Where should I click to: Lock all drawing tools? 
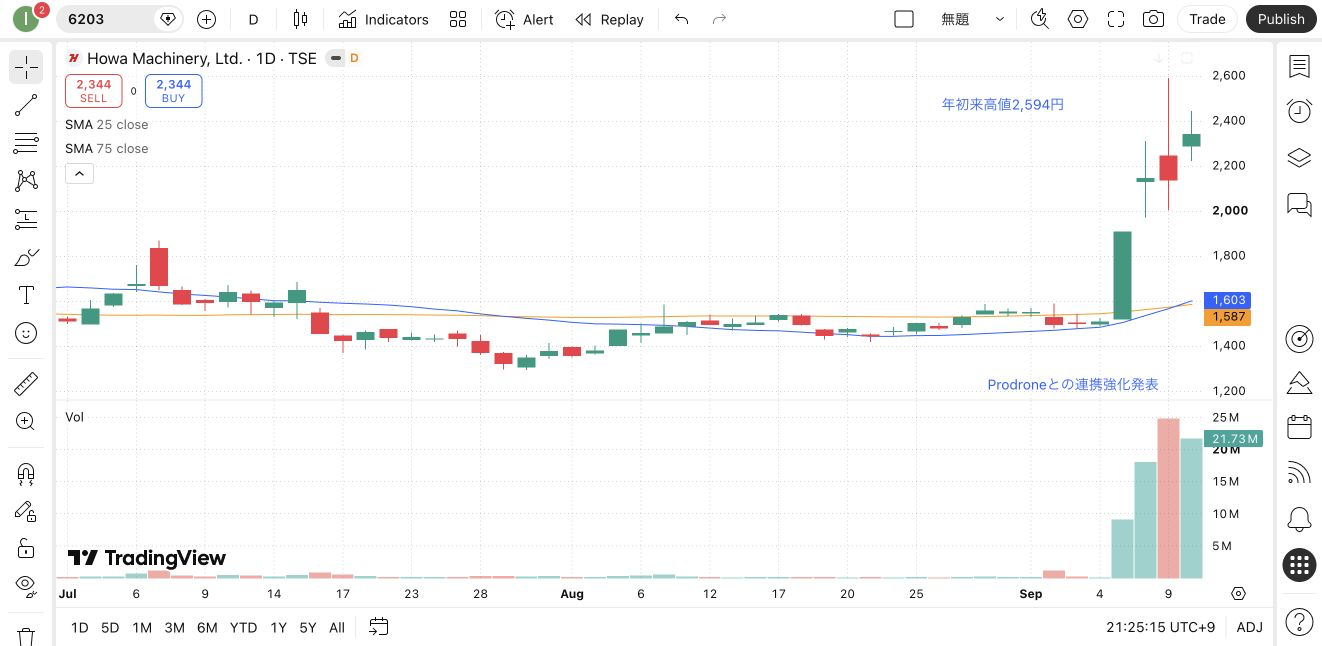coord(26,549)
